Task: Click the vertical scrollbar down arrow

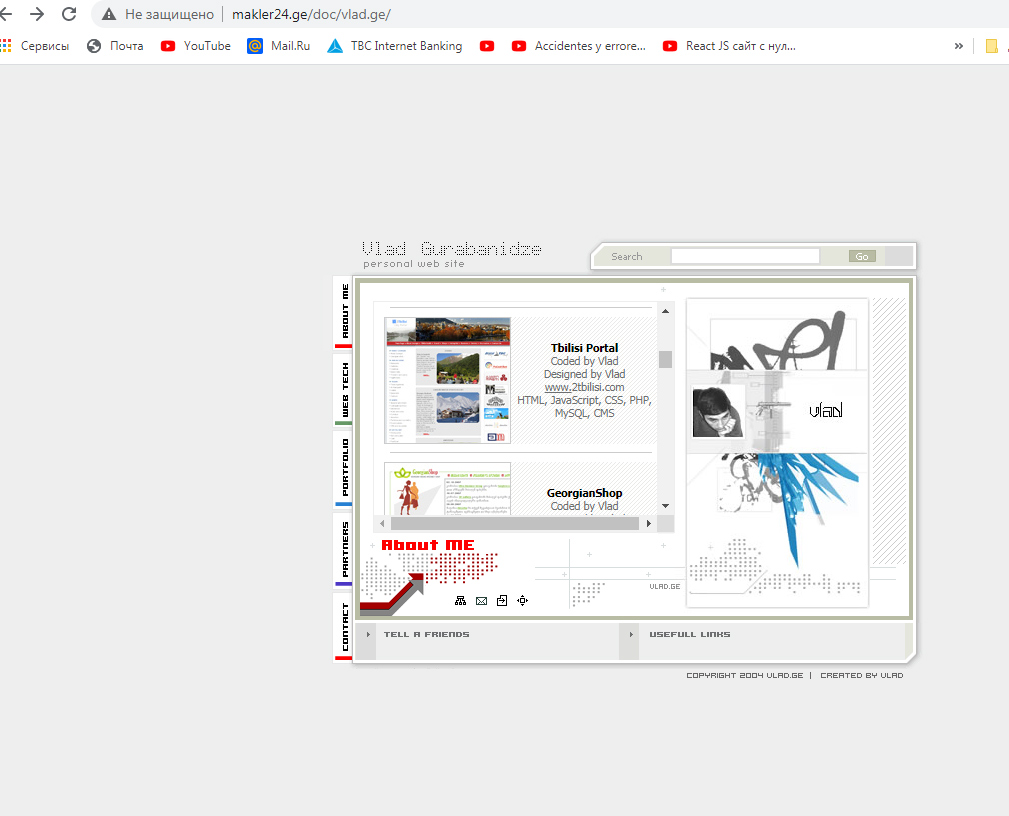Action: tap(665, 507)
